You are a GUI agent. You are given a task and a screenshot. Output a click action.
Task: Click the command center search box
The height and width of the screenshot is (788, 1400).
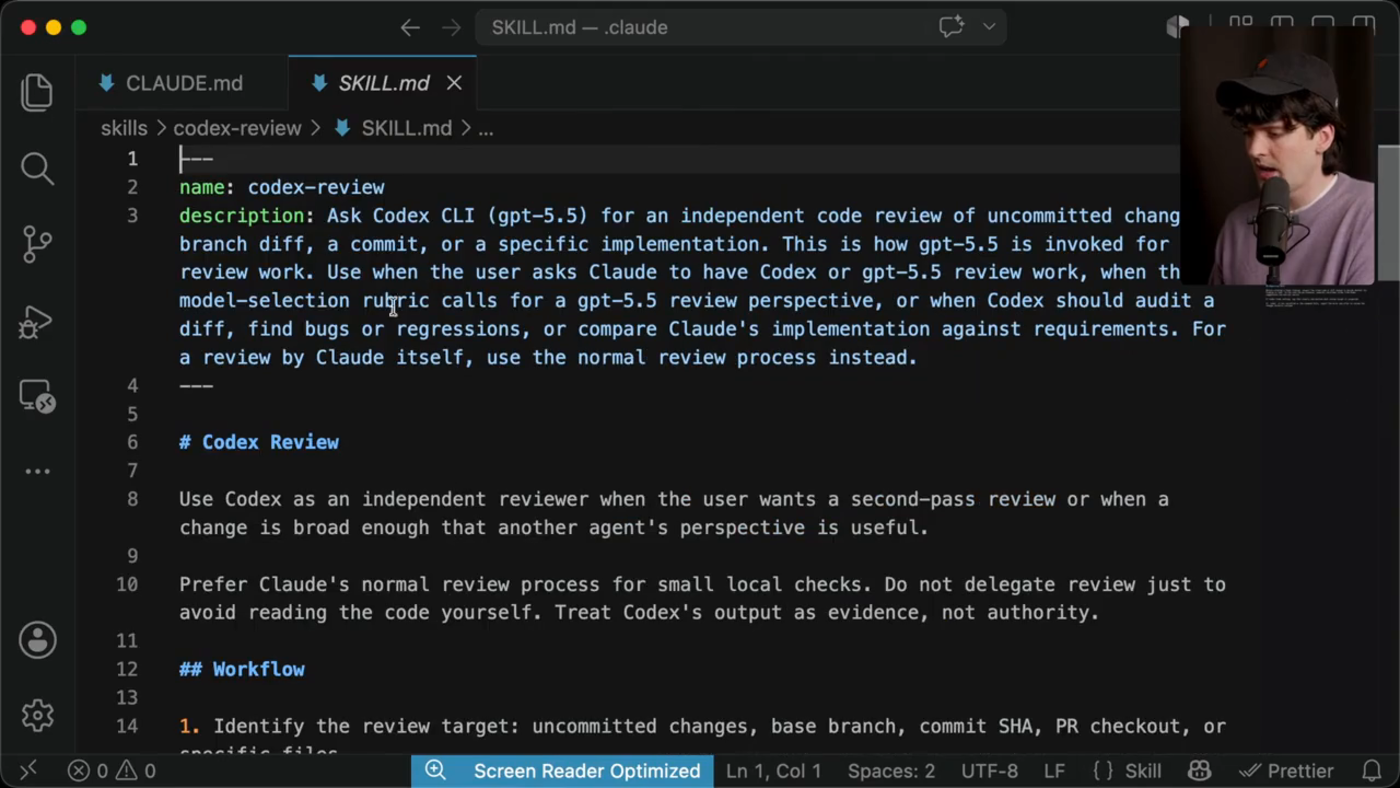(x=740, y=27)
